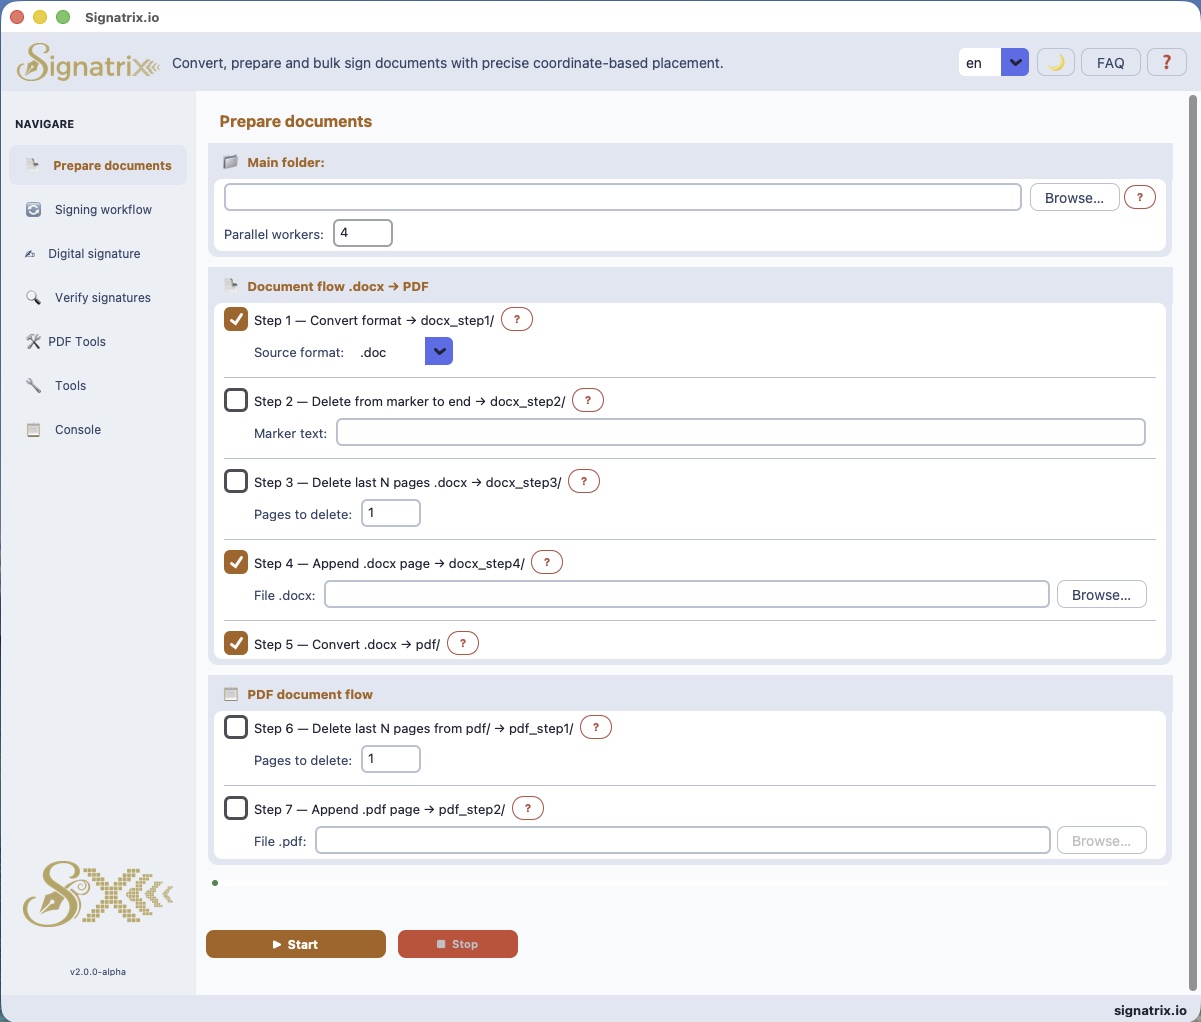Open help via the red question mark icon

[1166, 61]
